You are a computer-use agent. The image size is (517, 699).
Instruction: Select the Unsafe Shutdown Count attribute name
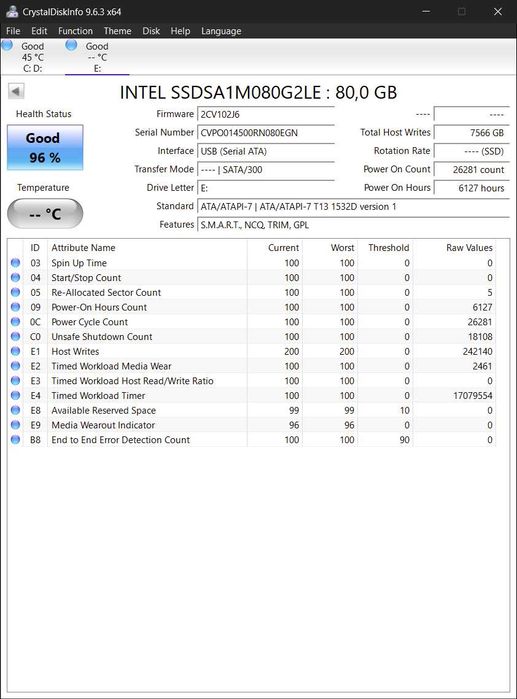coord(102,337)
